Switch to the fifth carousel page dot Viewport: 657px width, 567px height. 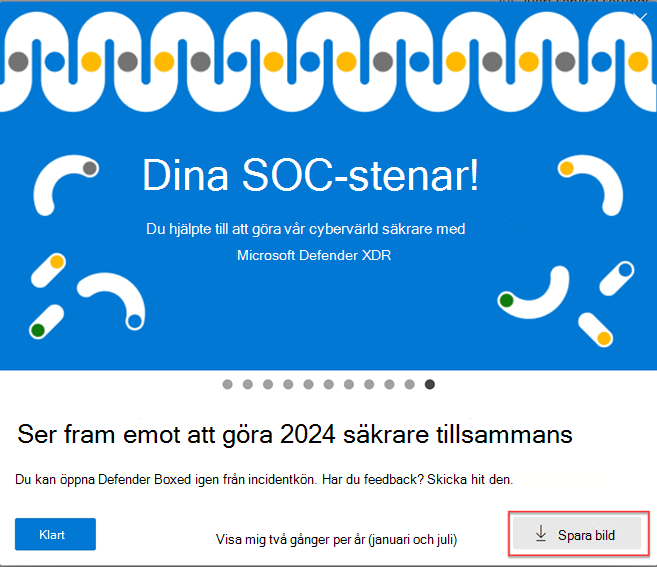[x=308, y=384]
